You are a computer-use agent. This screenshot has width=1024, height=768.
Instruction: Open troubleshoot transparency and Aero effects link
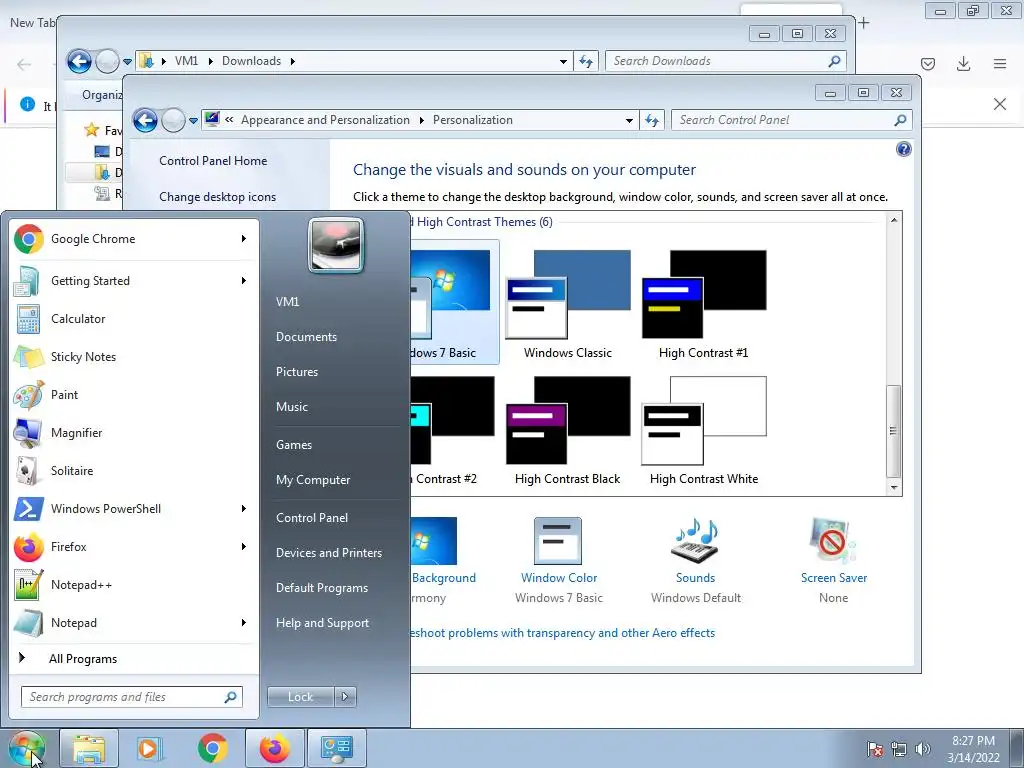pyautogui.click(x=562, y=633)
